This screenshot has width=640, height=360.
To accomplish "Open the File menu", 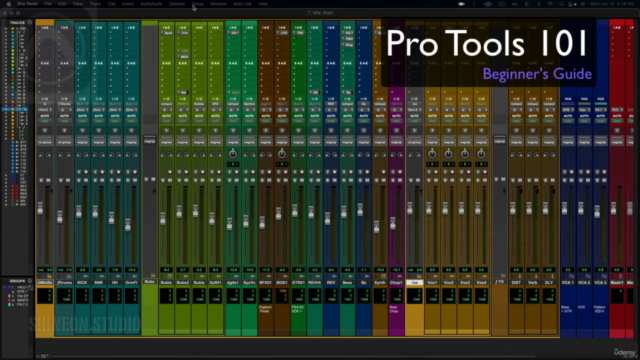I will (48, 4).
